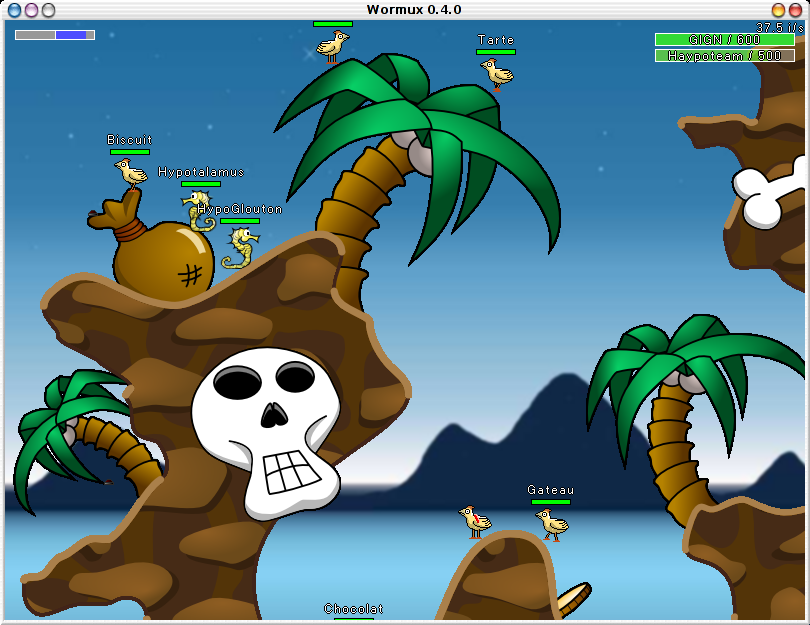The width and height of the screenshot is (810, 625).
Task: Click the frames-per-second counter
Action: tap(776, 27)
